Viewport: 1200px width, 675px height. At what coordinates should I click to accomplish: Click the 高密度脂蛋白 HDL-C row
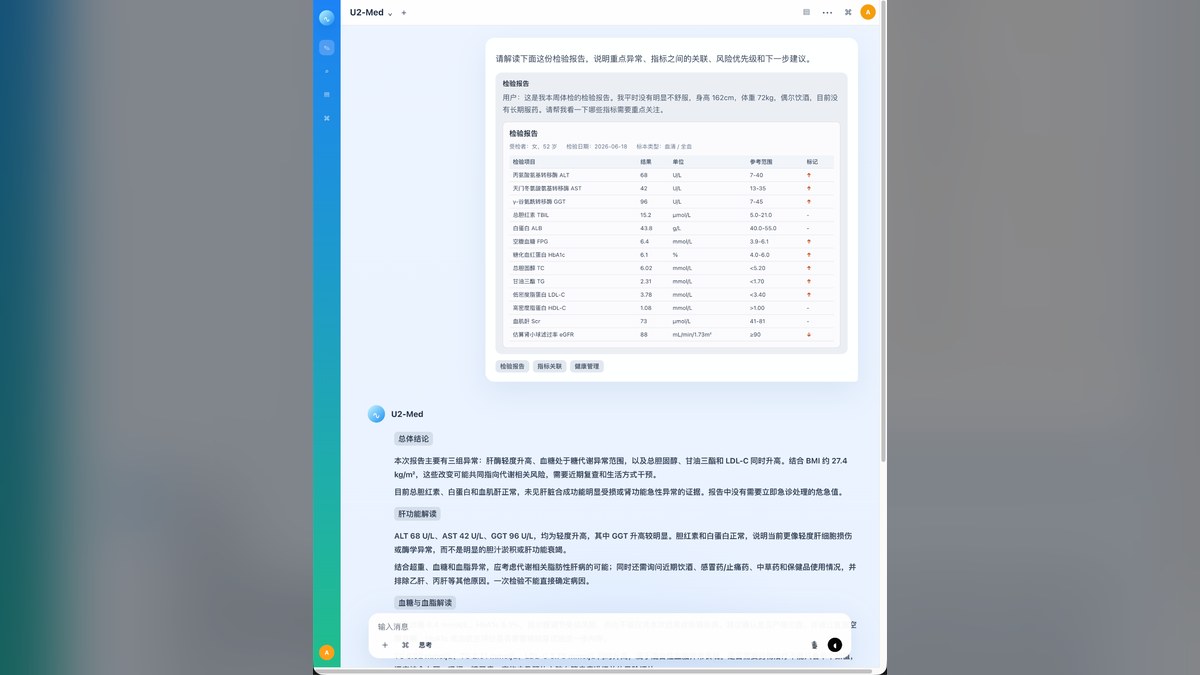tap(671, 308)
